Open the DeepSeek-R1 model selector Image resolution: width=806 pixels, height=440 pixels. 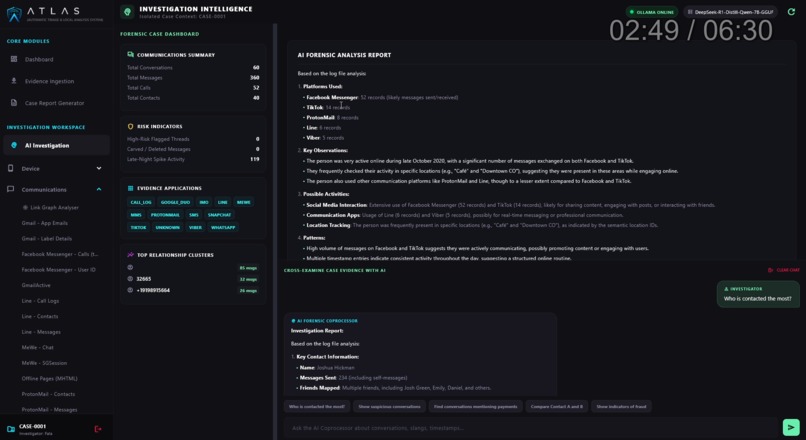(x=730, y=12)
